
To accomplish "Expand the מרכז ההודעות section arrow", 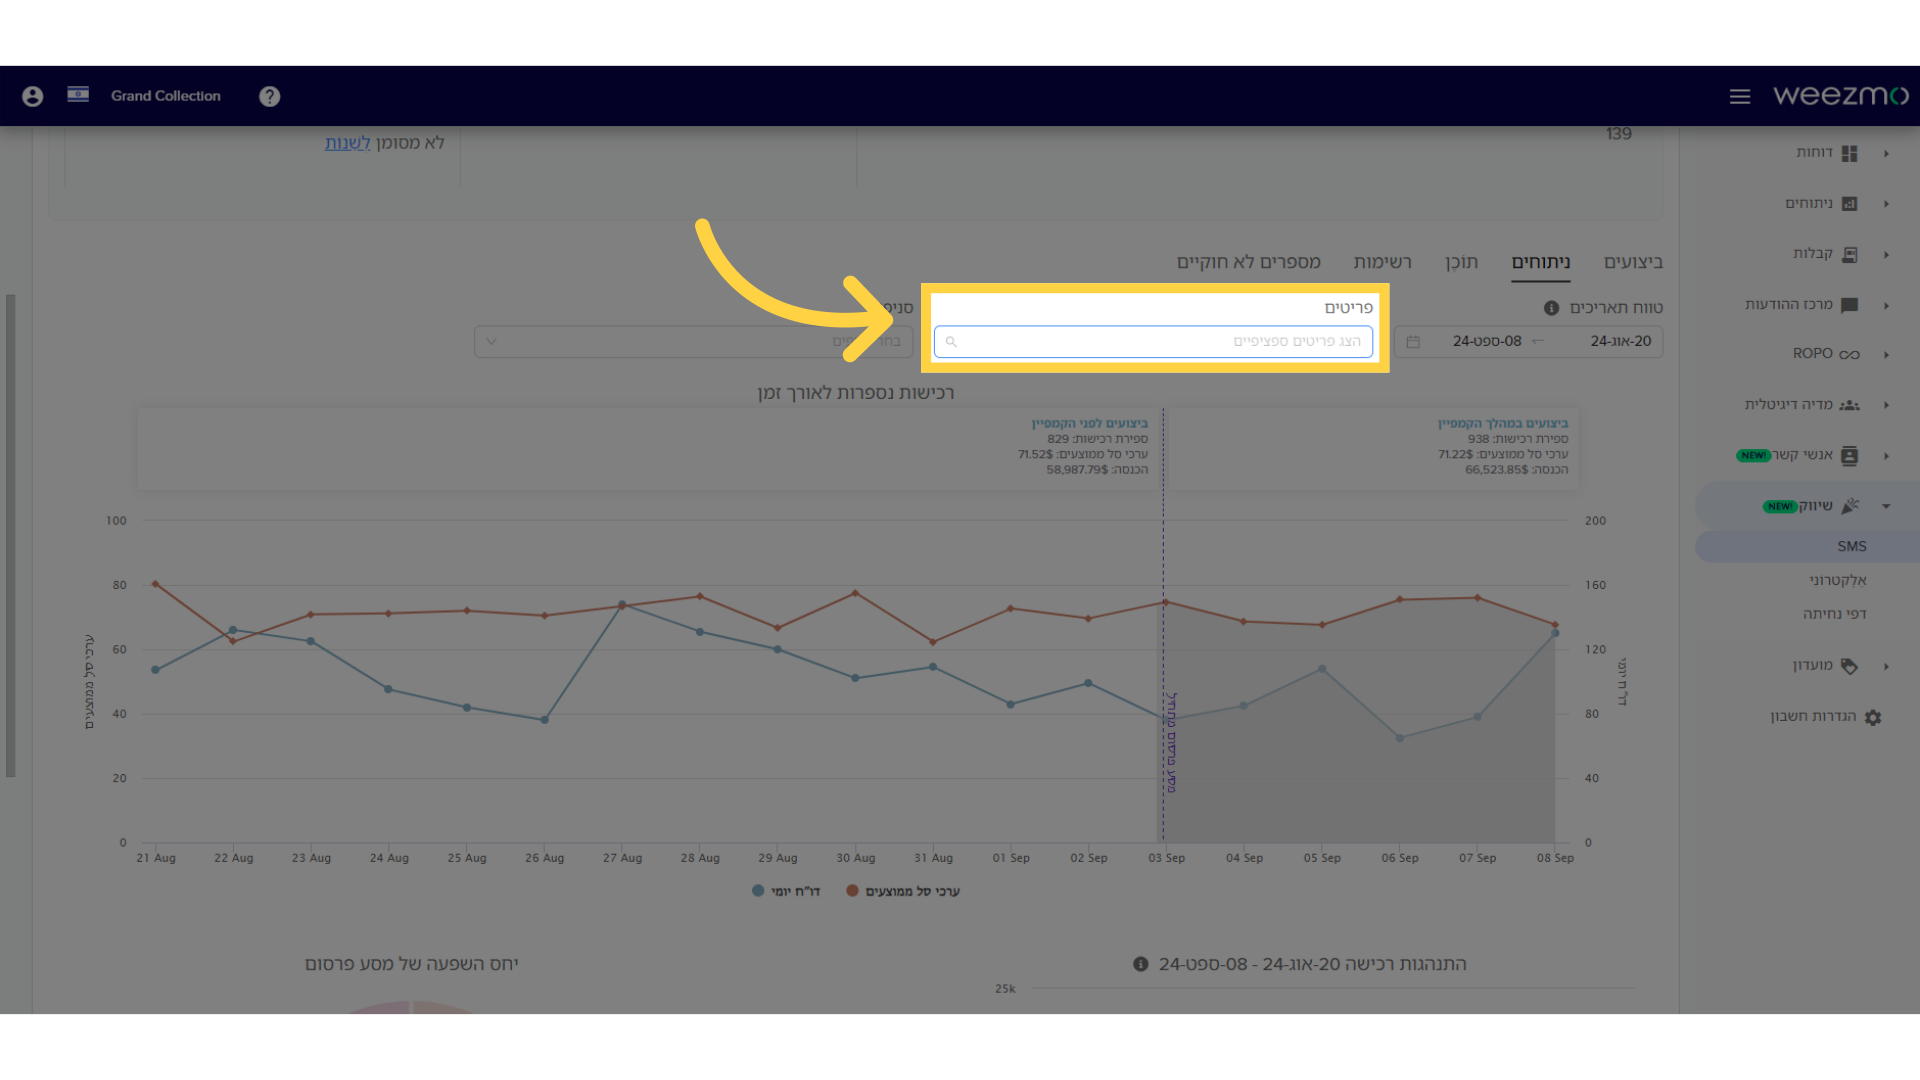I will point(1886,306).
